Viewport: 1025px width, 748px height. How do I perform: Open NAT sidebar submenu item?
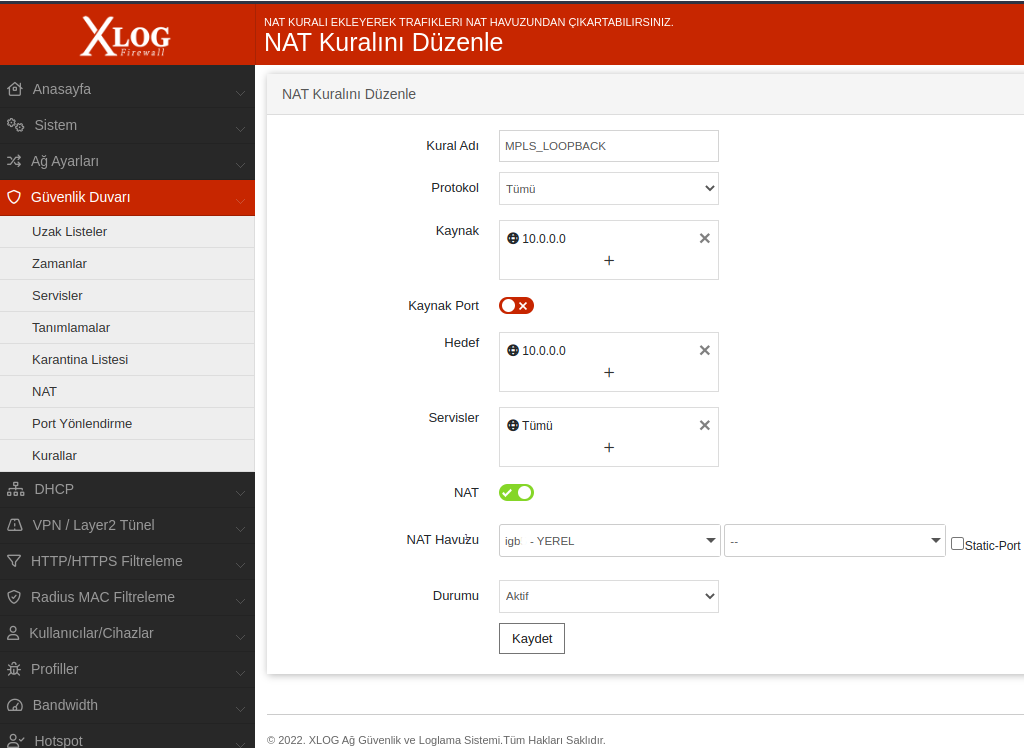127,392
